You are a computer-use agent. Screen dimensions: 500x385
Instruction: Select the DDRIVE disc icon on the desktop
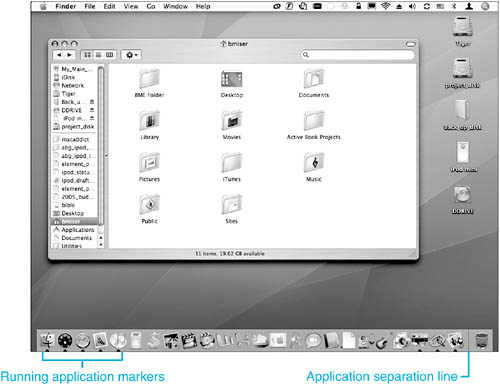pyautogui.click(x=463, y=194)
